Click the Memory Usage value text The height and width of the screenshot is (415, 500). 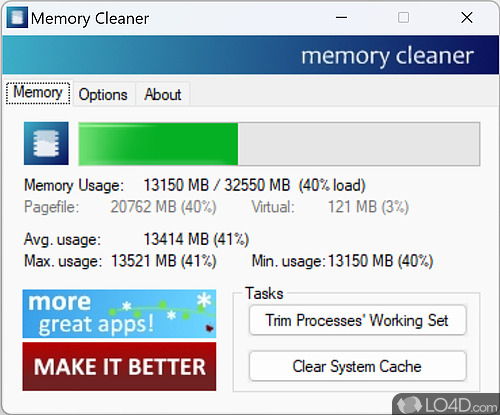click(254, 185)
